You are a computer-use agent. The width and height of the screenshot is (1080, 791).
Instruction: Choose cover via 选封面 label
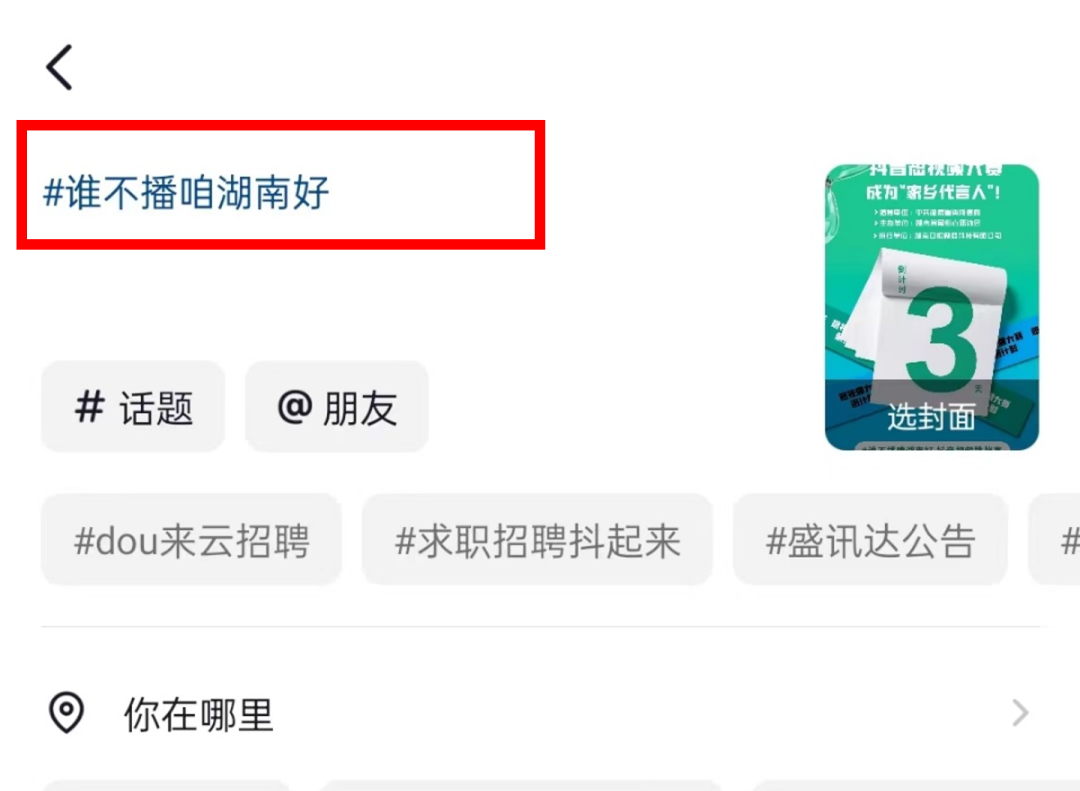point(931,417)
